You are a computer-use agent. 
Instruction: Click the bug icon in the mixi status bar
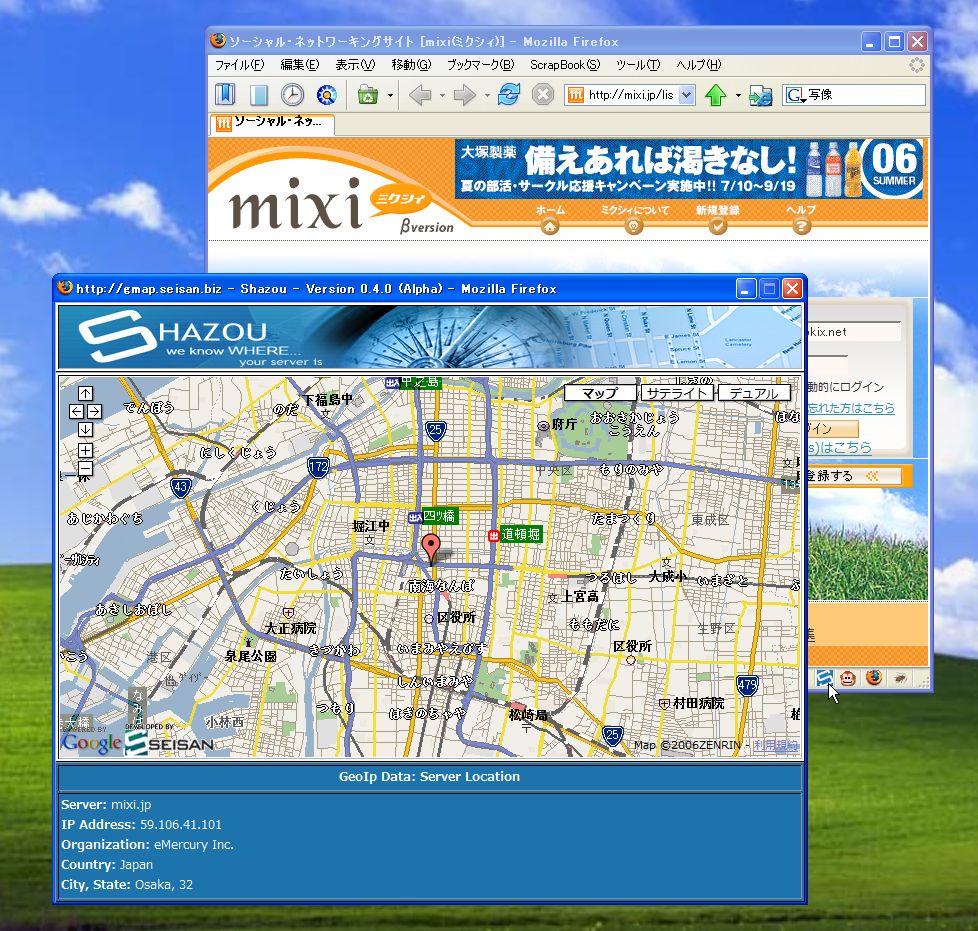(900, 678)
